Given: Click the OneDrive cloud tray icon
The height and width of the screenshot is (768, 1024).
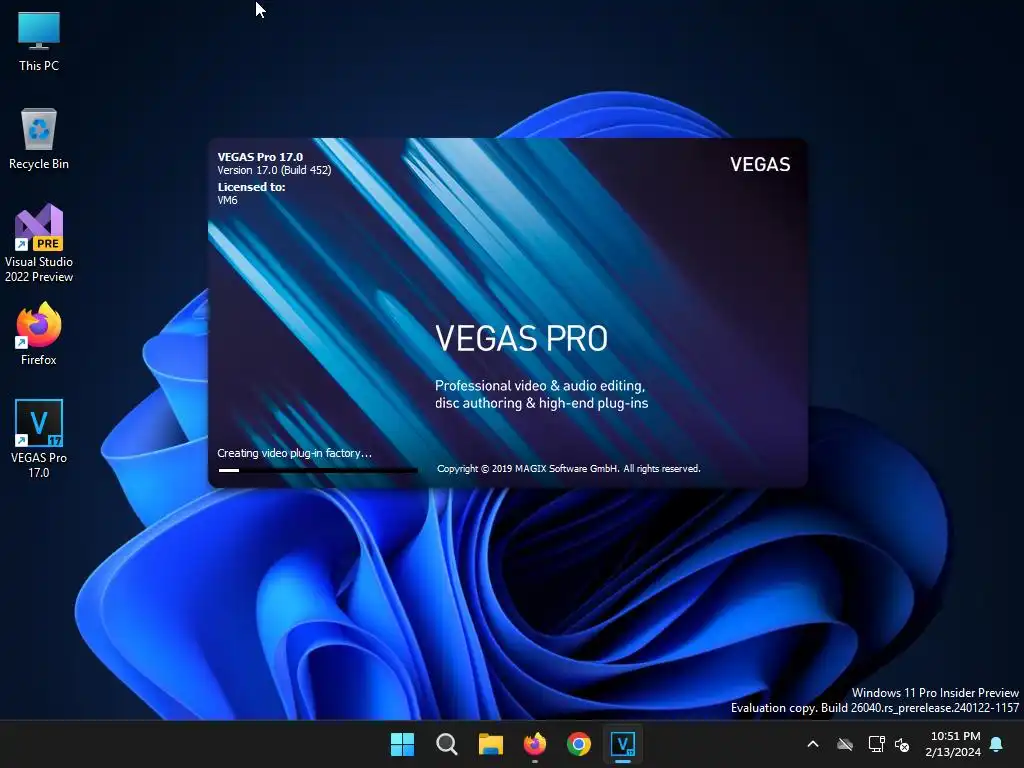Looking at the screenshot, I should (x=845, y=744).
